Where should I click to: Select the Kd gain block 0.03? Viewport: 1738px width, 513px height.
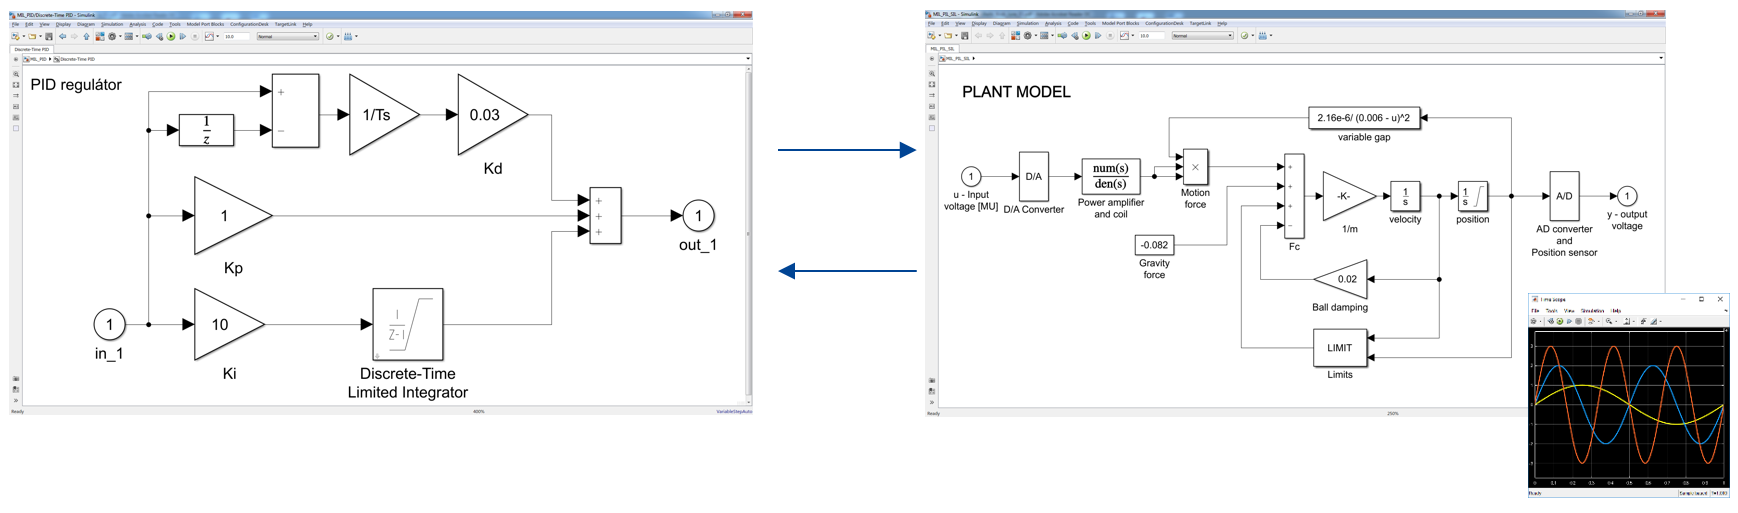(492, 115)
